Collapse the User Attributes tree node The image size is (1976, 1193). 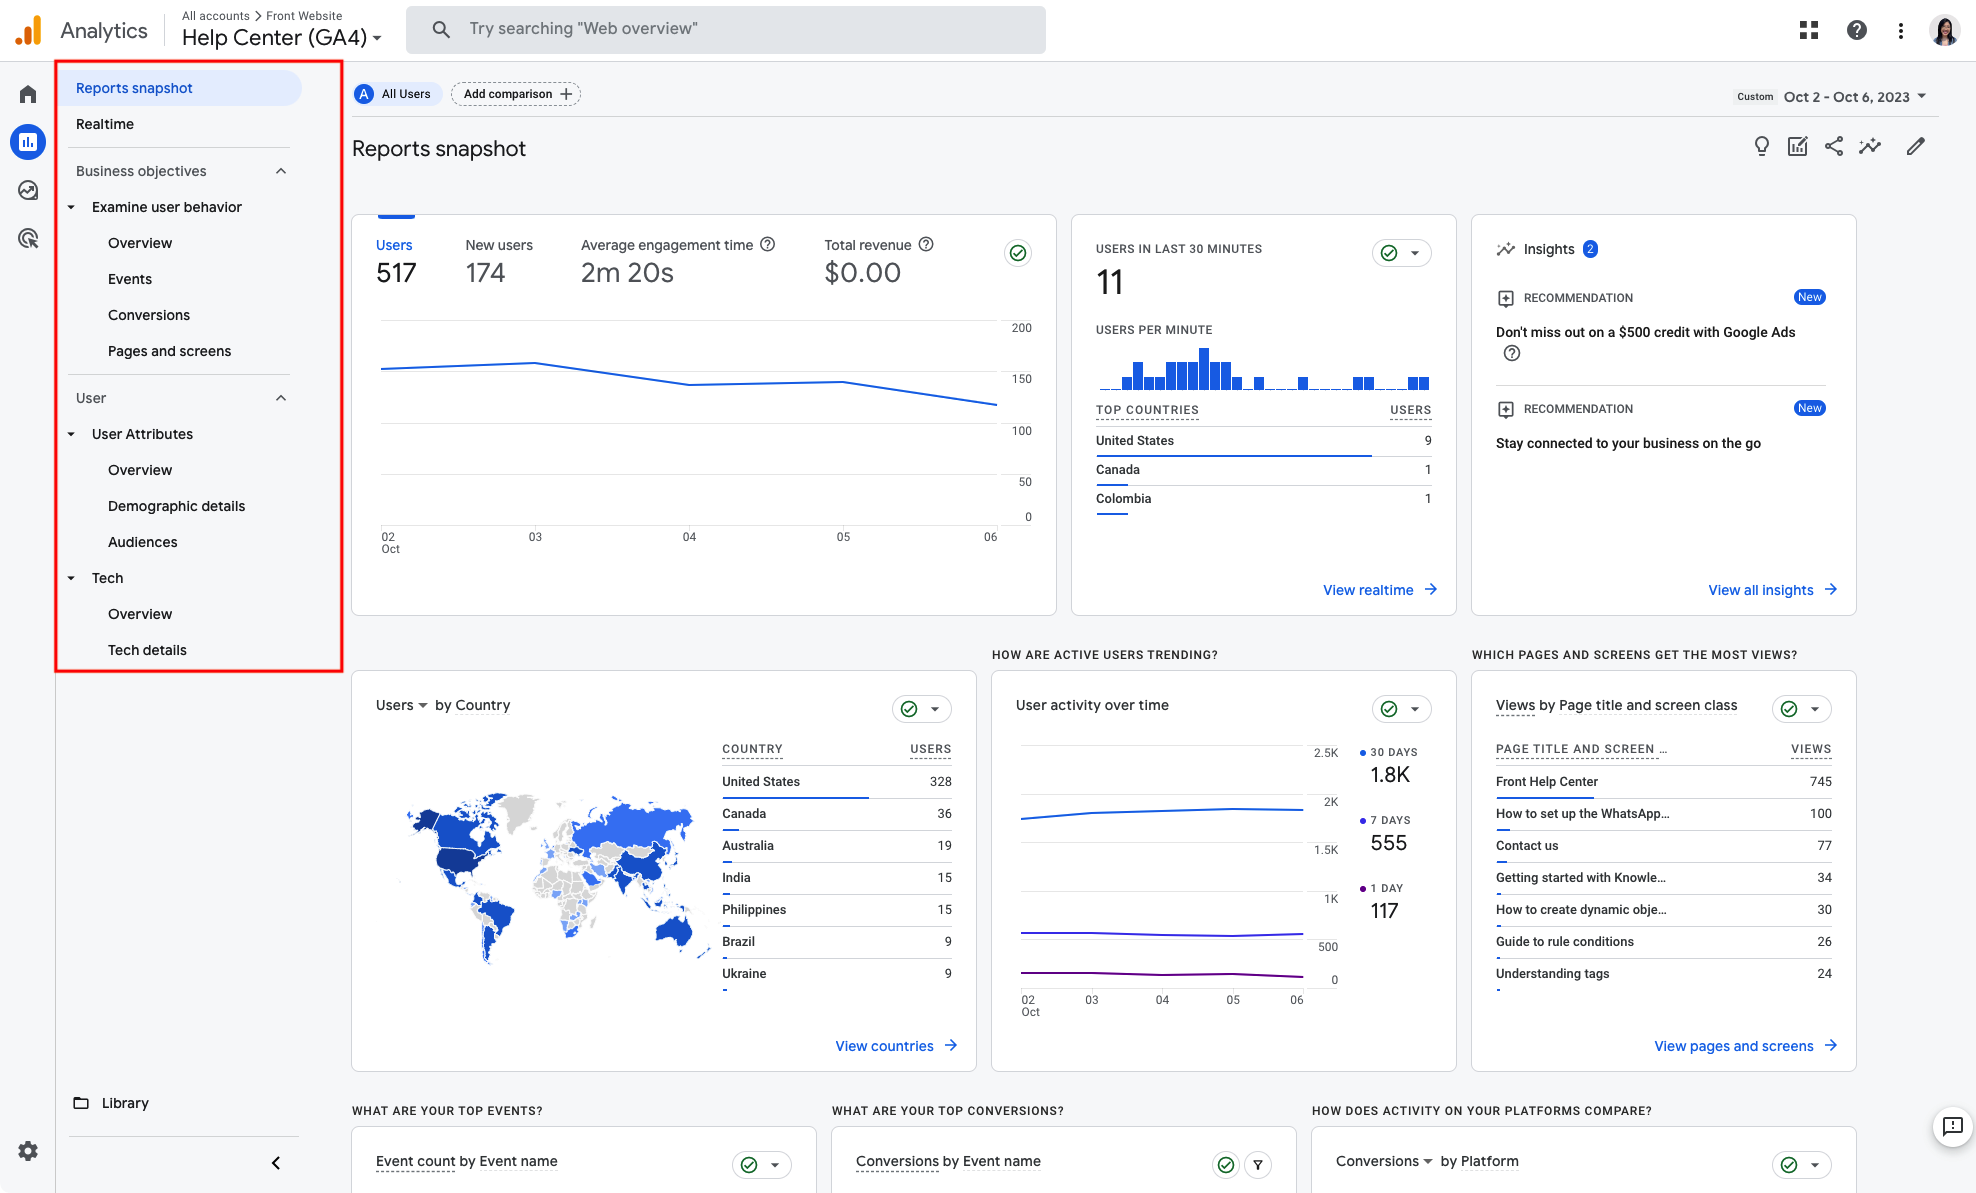point(71,434)
